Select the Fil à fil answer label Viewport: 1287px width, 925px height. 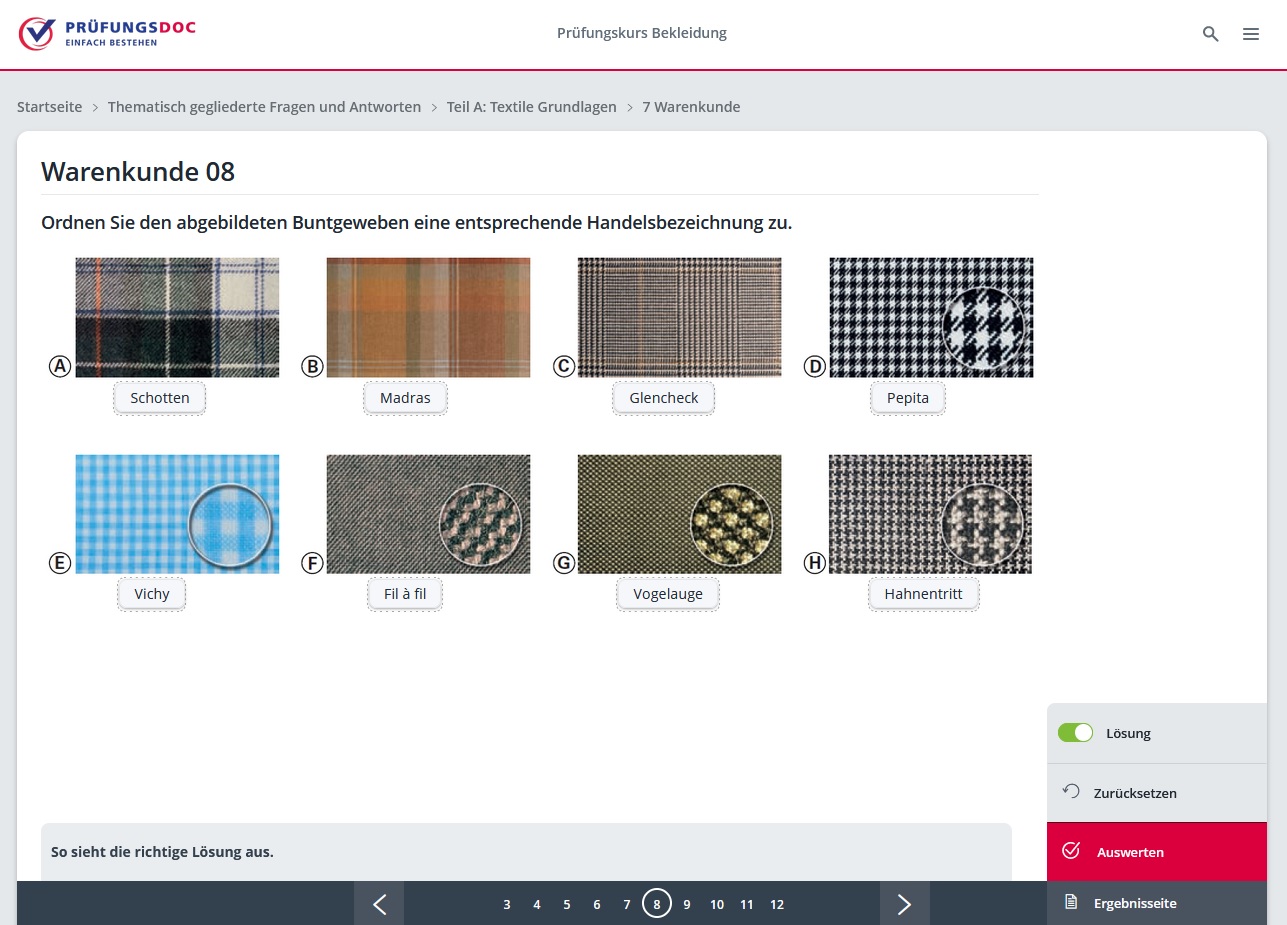coord(405,594)
